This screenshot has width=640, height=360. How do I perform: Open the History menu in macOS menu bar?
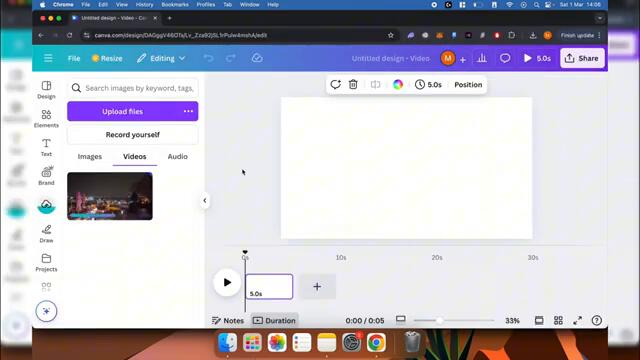click(x=144, y=4)
